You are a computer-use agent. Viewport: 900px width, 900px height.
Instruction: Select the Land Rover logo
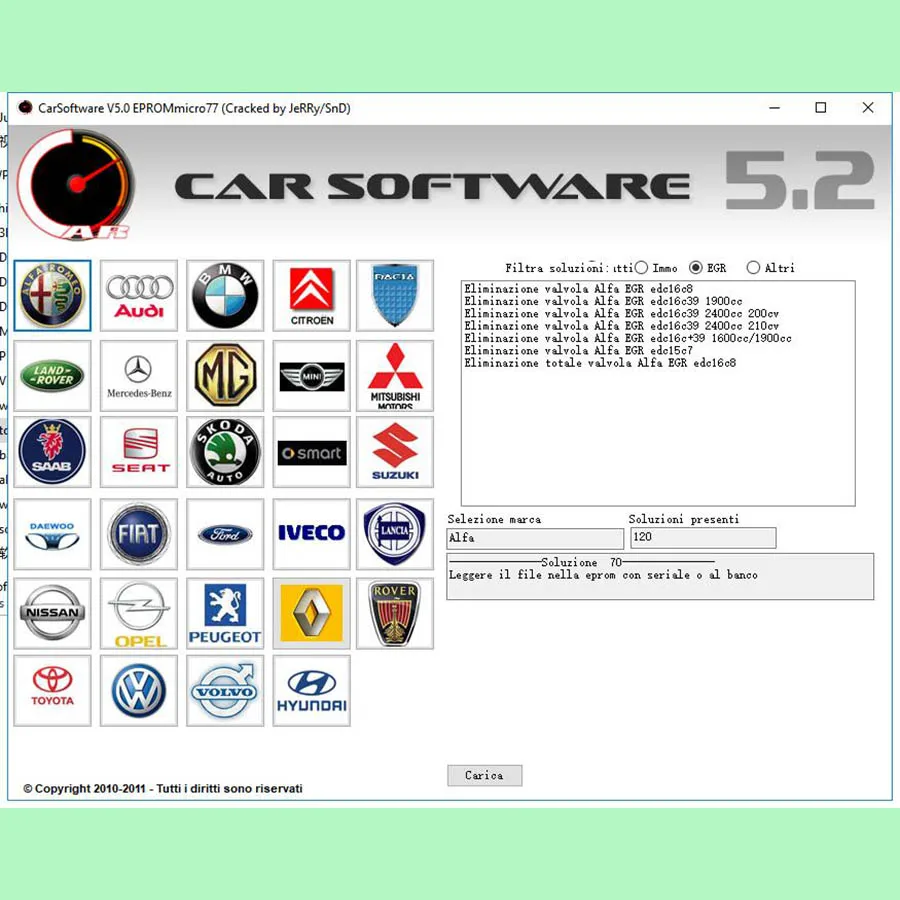pyautogui.click(x=52, y=376)
